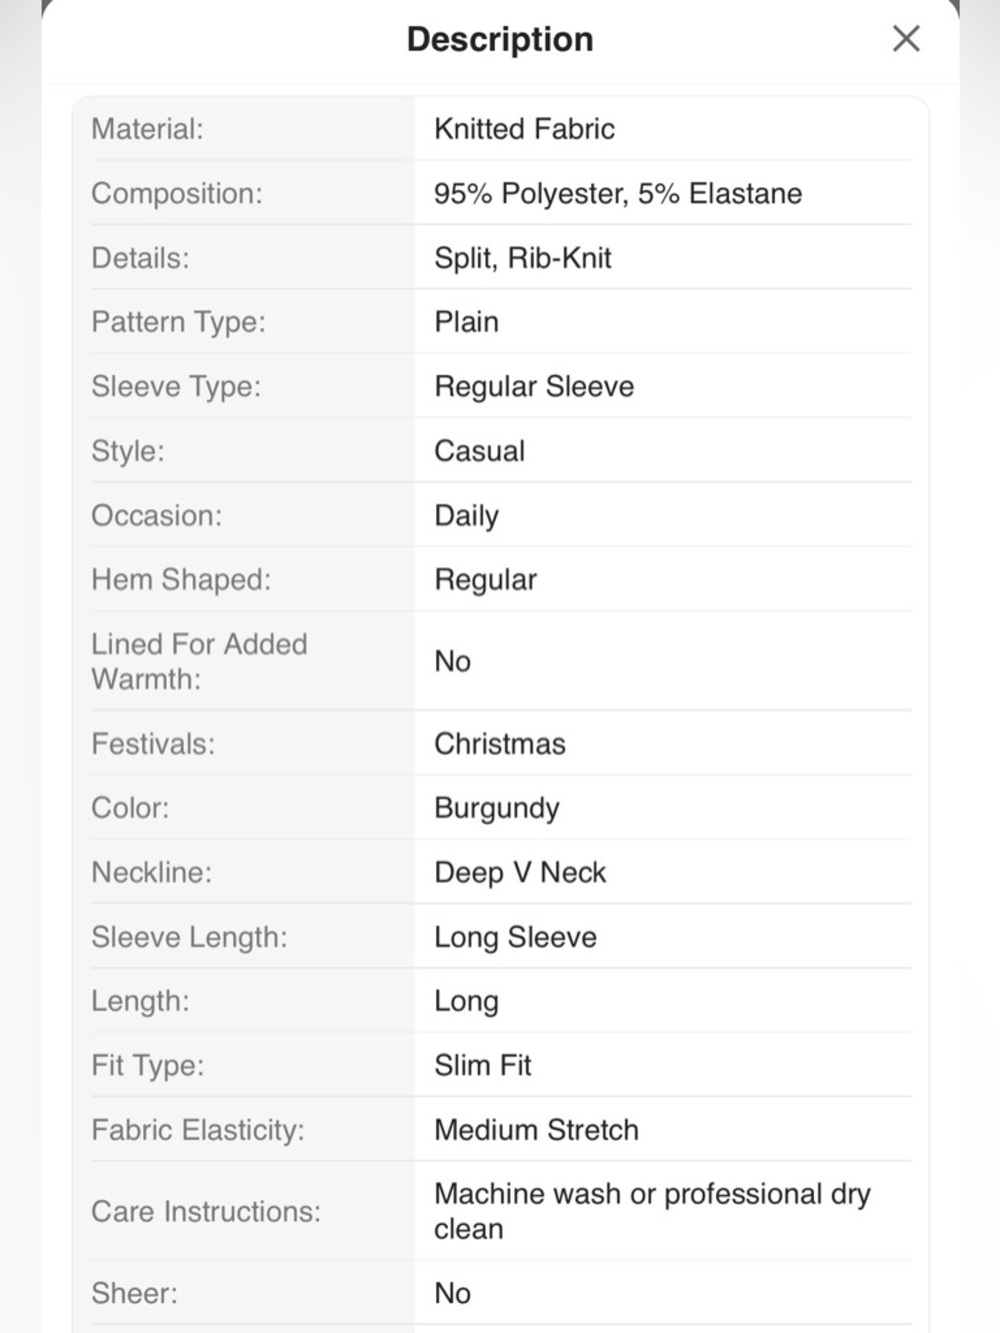
Task: Select the Regular Sleeve value
Action: (x=534, y=386)
